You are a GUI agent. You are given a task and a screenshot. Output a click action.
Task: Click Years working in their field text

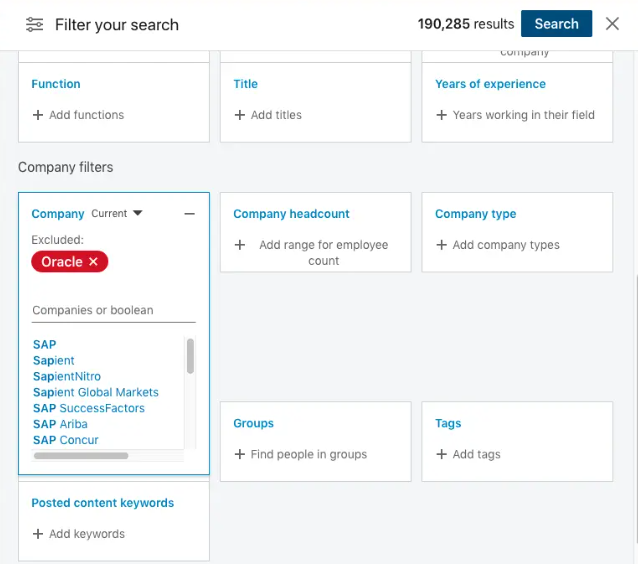[x=524, y=115]
